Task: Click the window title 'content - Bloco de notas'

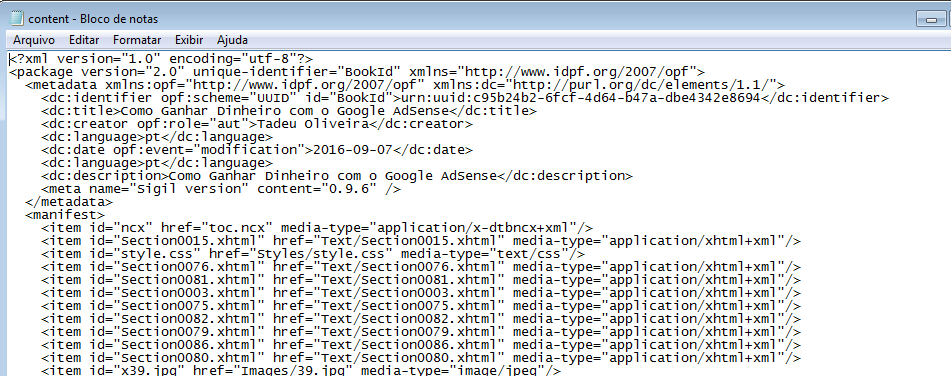Action: [93, 19]
